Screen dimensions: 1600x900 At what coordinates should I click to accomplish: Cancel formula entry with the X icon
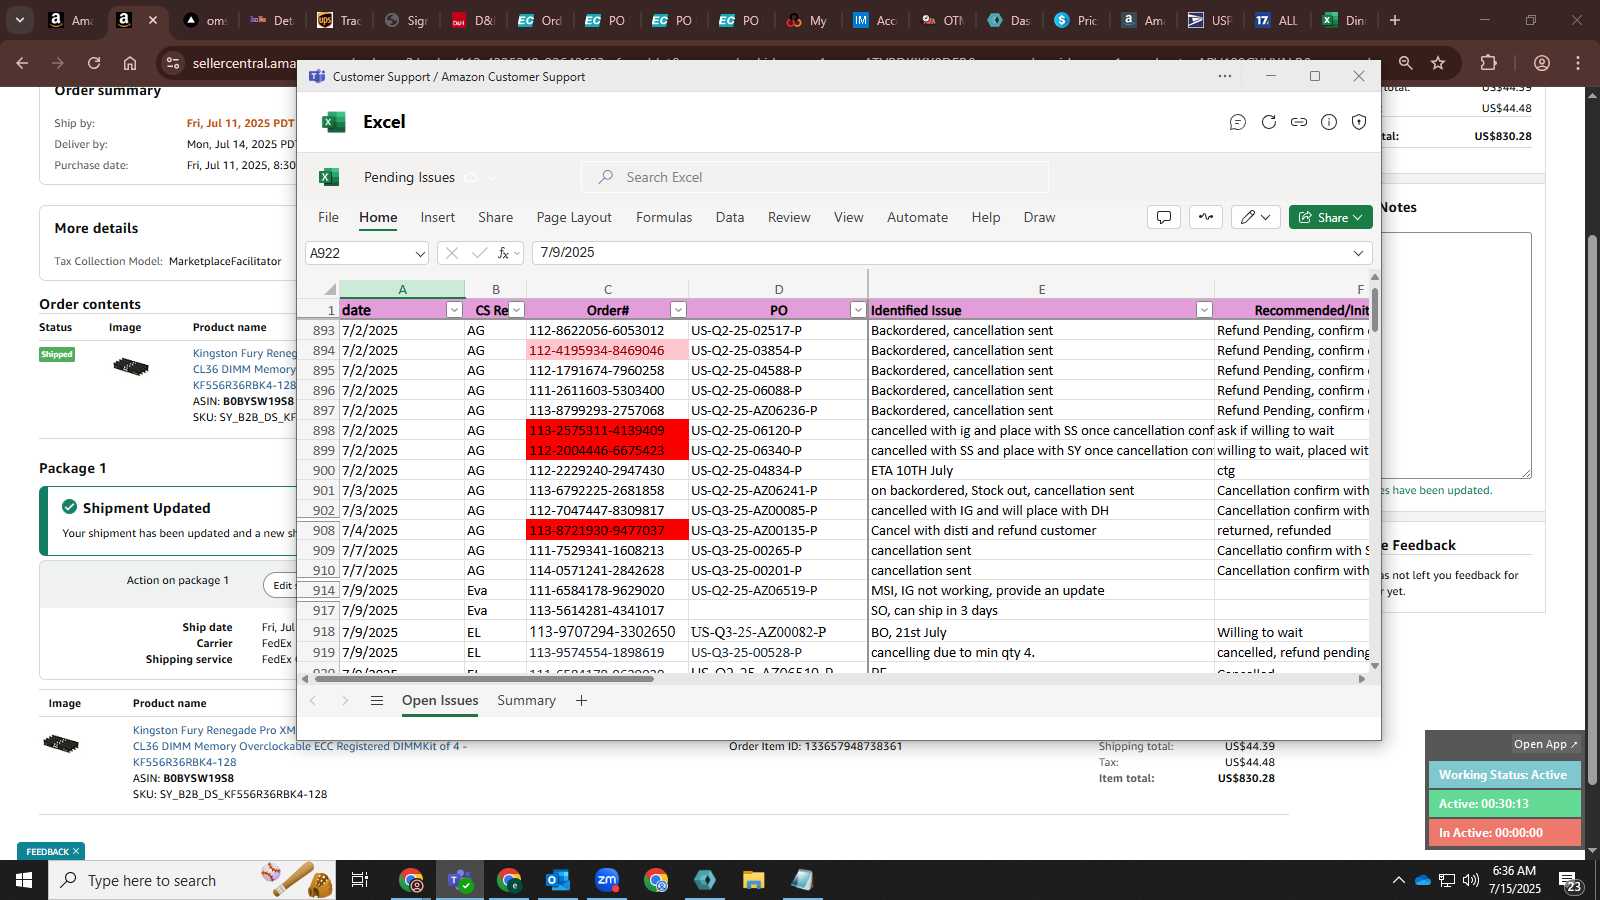click(x=452, y=253)
